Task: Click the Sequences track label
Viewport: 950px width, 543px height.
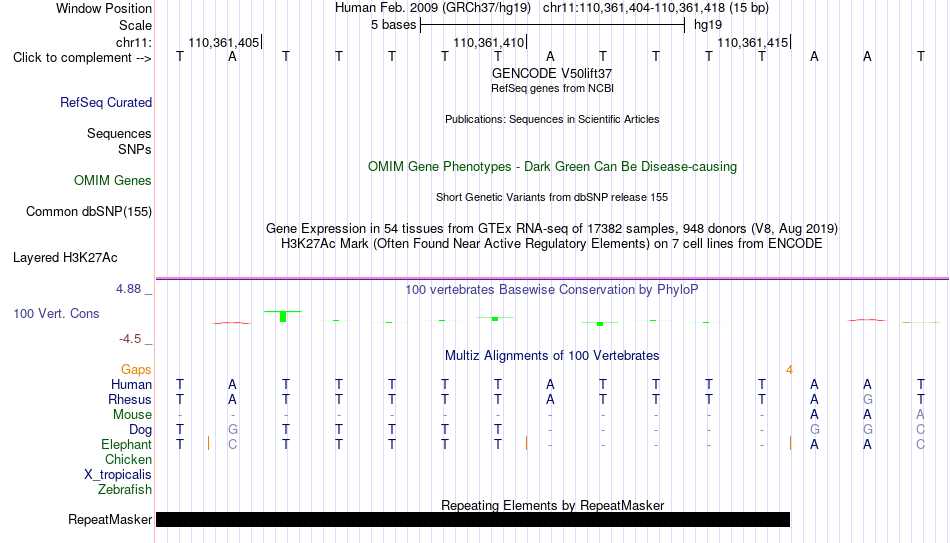Action: pos(119,133)
